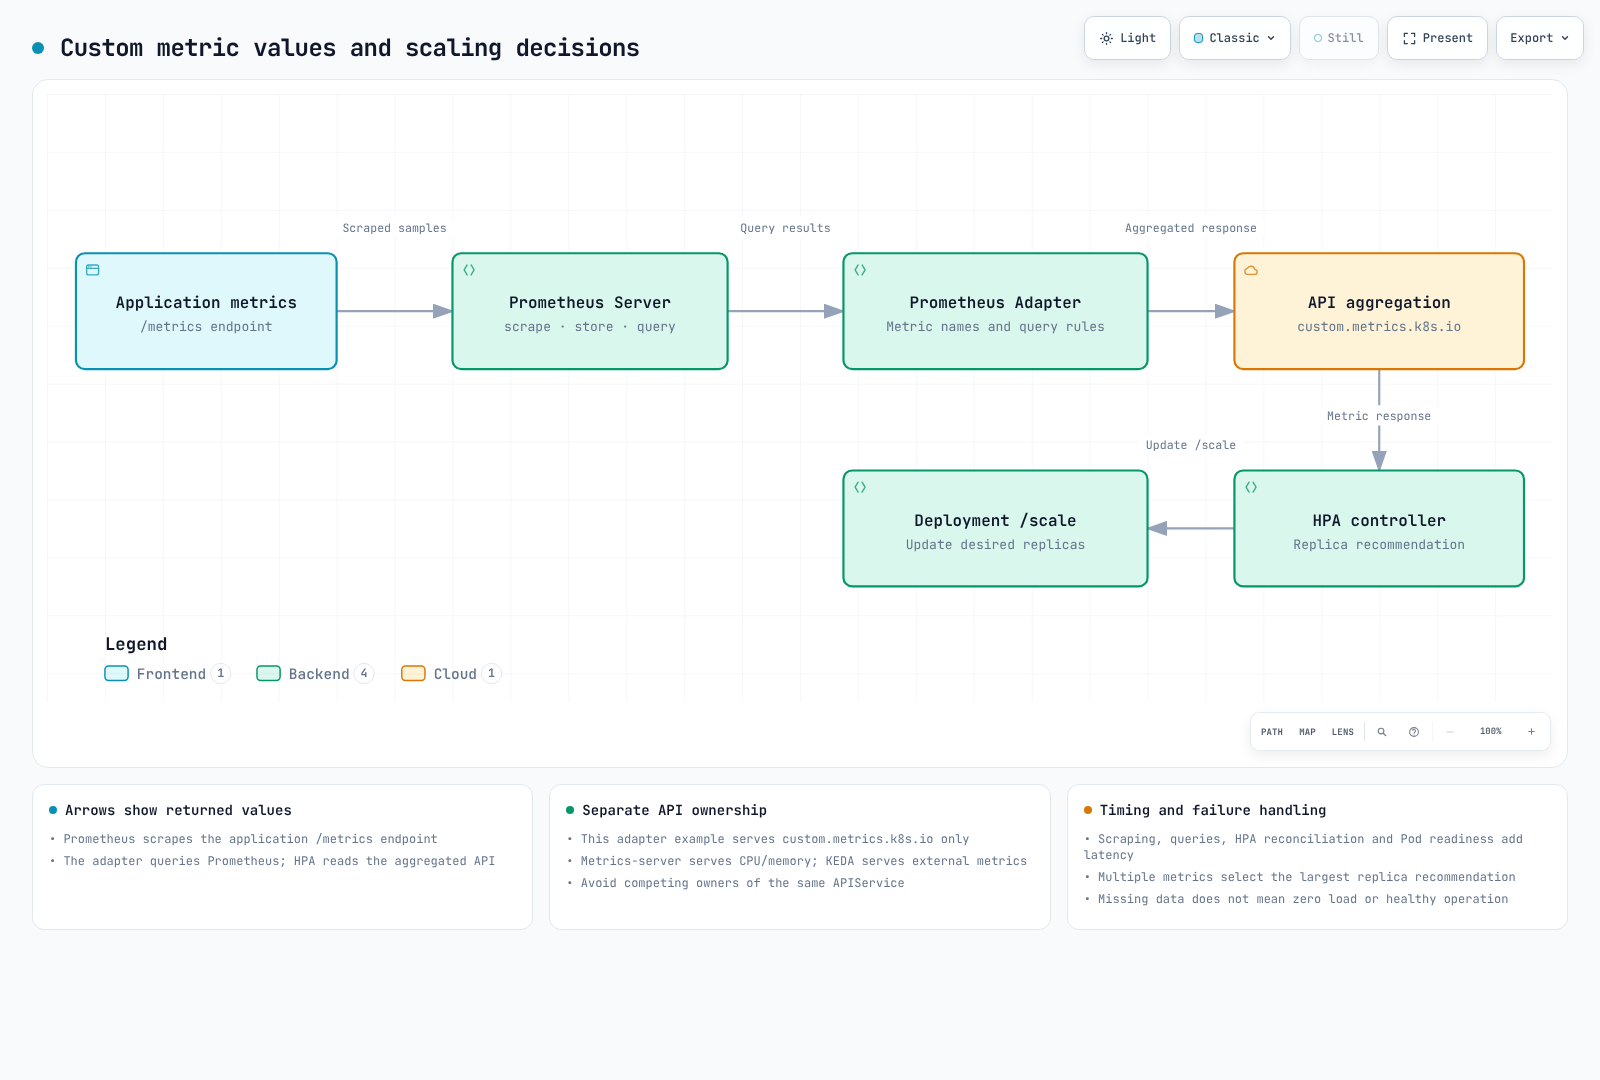Start presentation with the Present button

tap(1437, 38)
